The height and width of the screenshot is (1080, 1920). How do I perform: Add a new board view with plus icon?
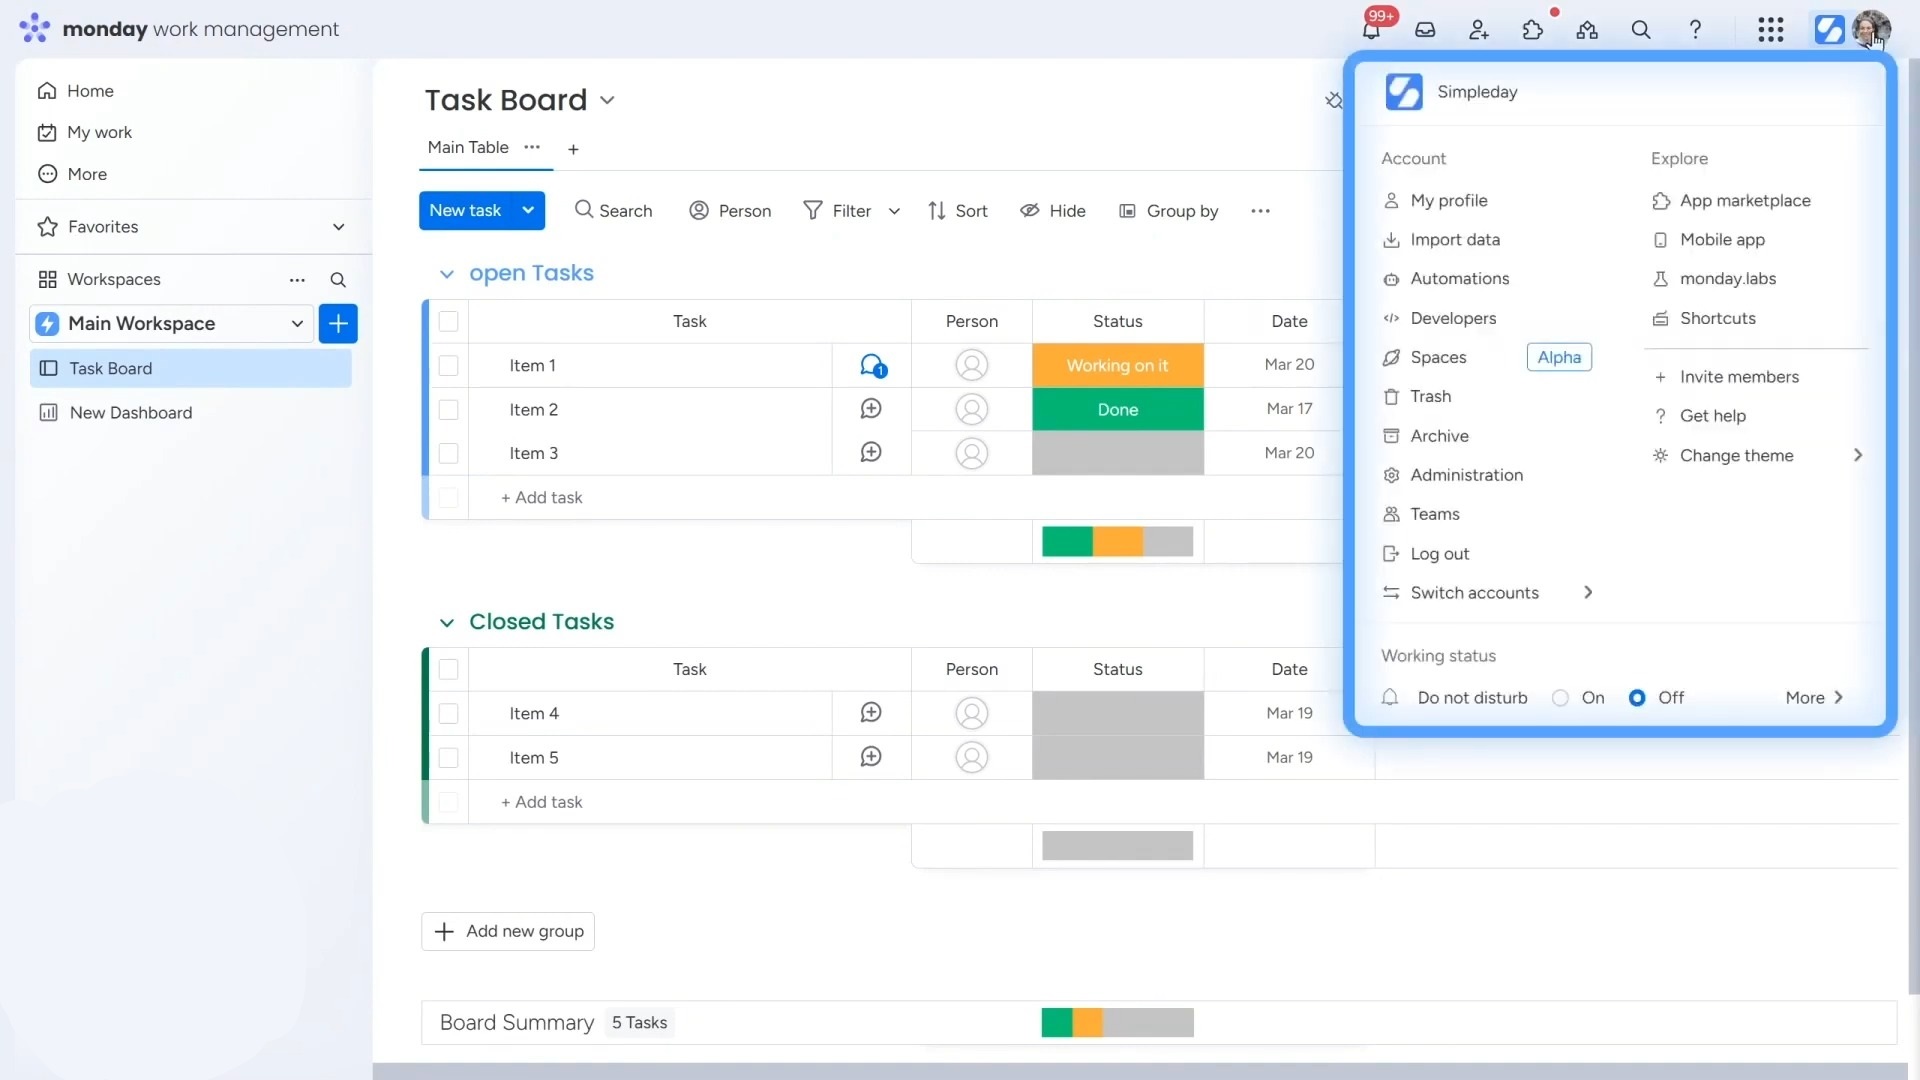573,149
